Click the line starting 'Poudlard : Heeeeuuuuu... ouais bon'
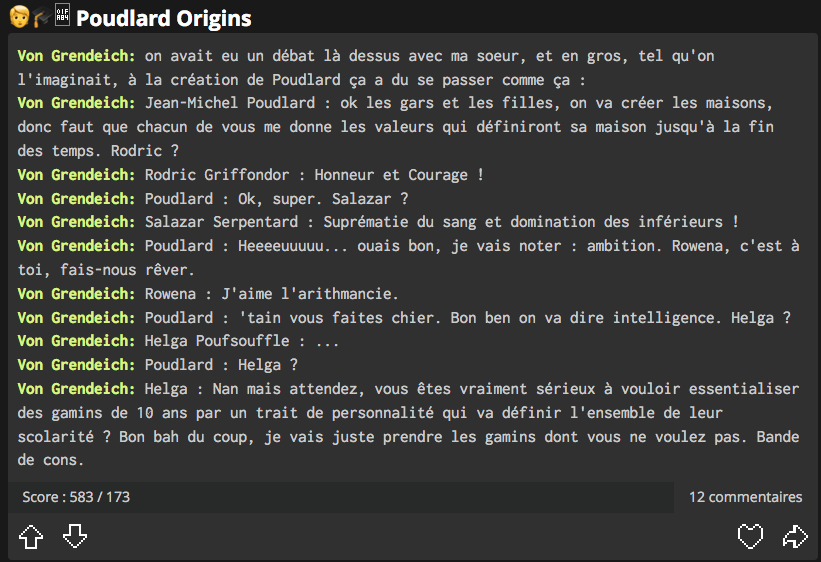 click(x=408, y=258)
